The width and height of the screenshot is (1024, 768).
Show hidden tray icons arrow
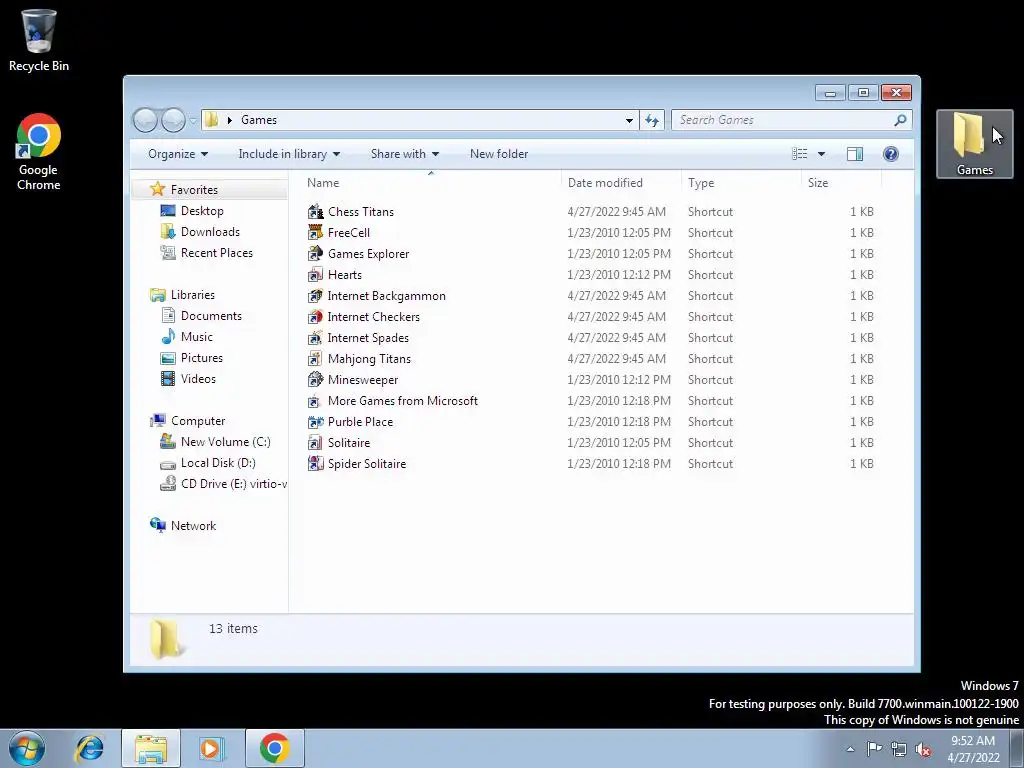coord(850,749)
